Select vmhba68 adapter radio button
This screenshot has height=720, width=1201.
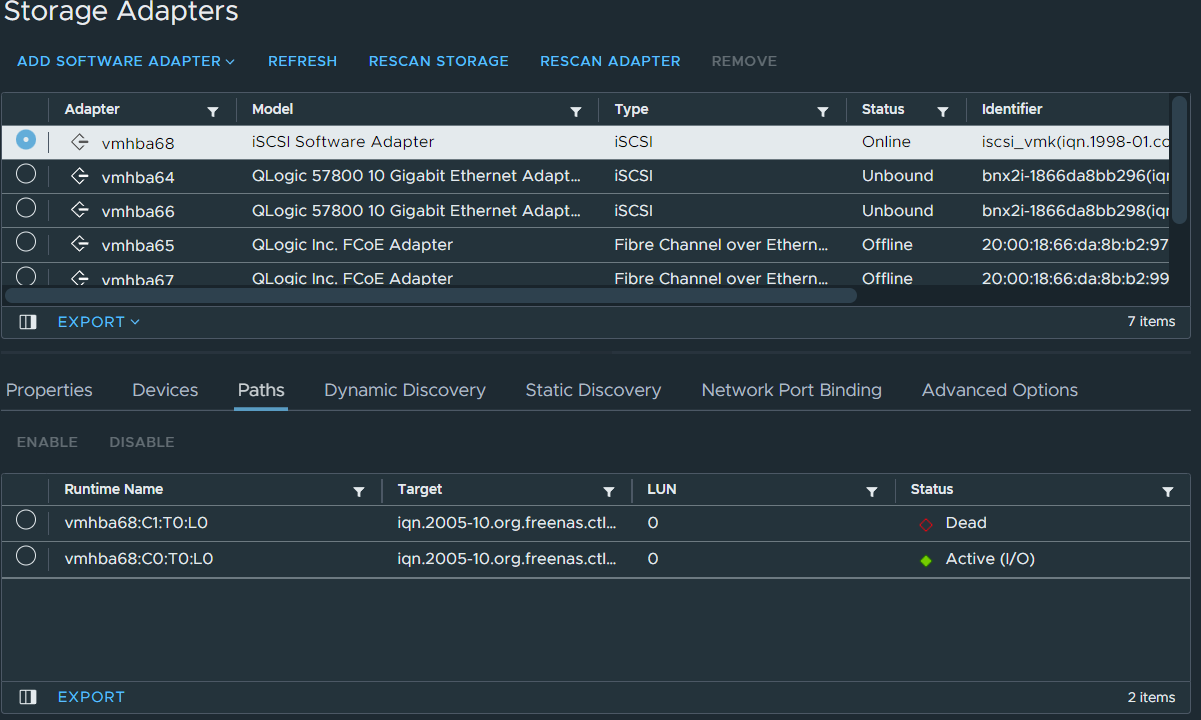coord(26,141)
